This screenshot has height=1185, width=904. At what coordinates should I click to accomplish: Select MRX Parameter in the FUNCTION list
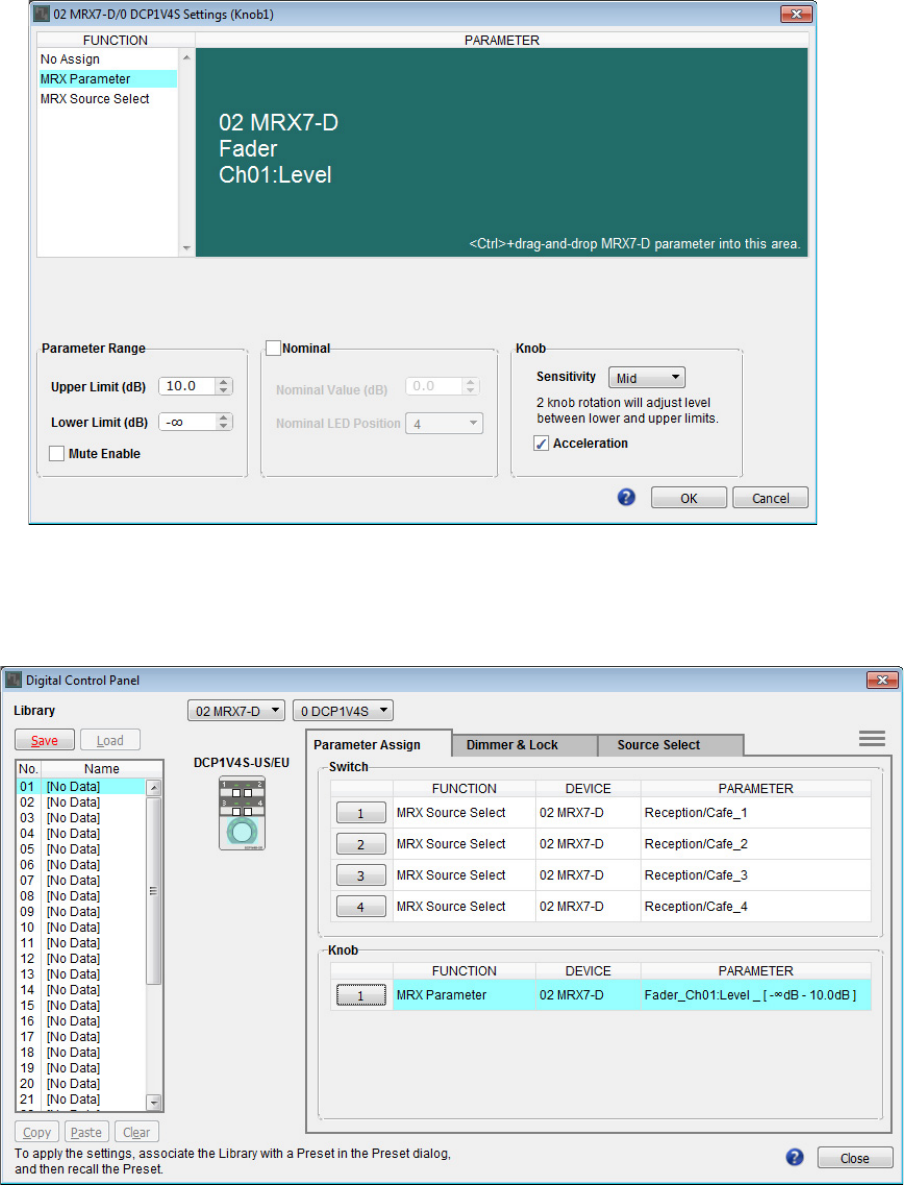tap(107, 79)
